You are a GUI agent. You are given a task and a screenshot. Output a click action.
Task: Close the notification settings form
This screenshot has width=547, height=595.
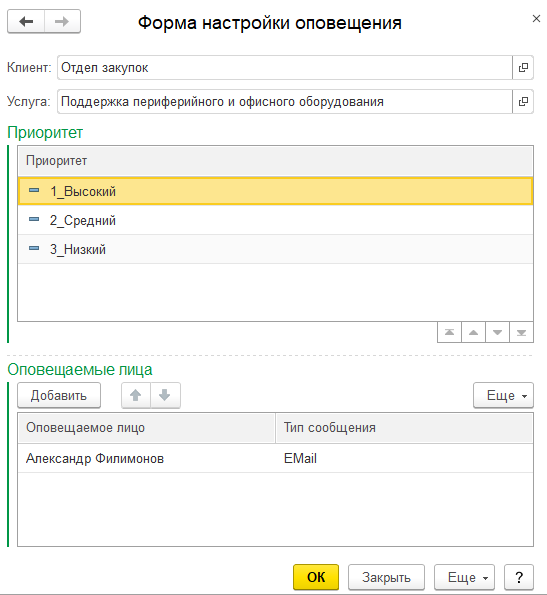pos(536,19)
